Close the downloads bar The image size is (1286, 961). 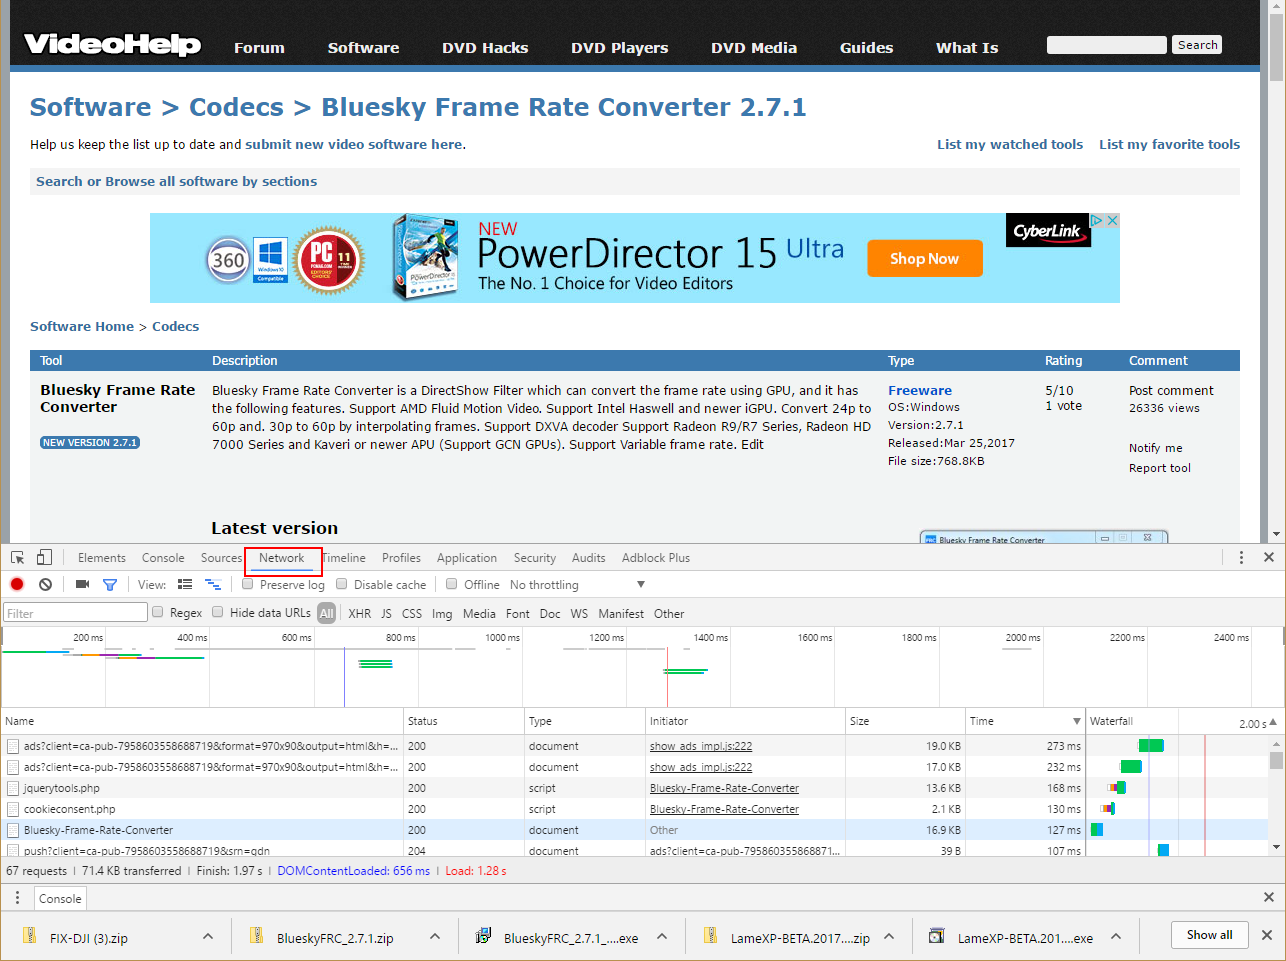1267,935
